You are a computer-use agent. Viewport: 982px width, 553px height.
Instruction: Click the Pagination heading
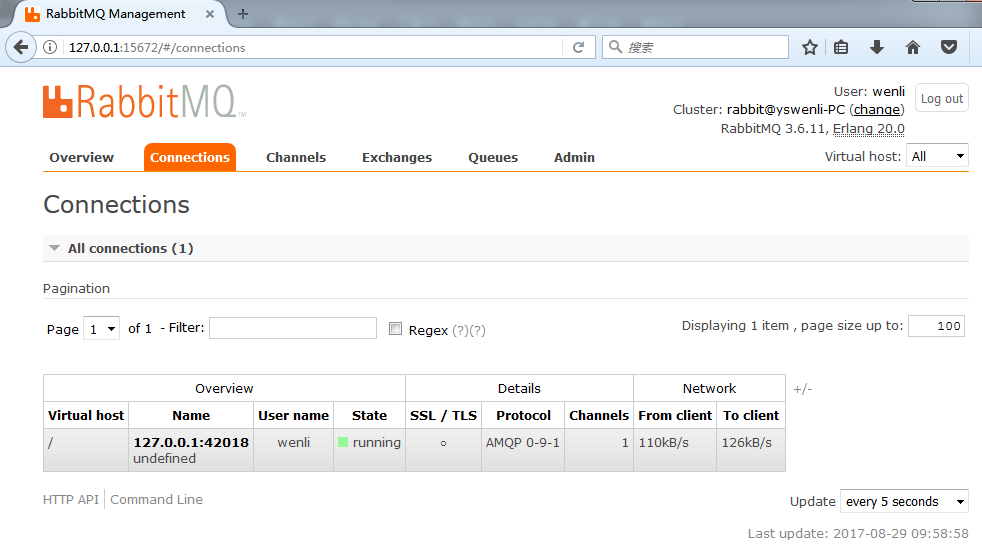[x=76, y=288]
